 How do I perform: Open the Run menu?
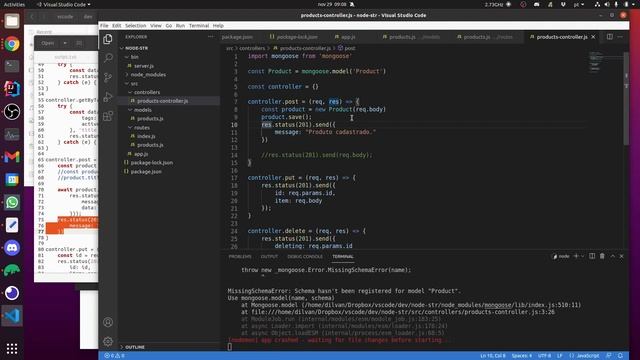[180, 25]
